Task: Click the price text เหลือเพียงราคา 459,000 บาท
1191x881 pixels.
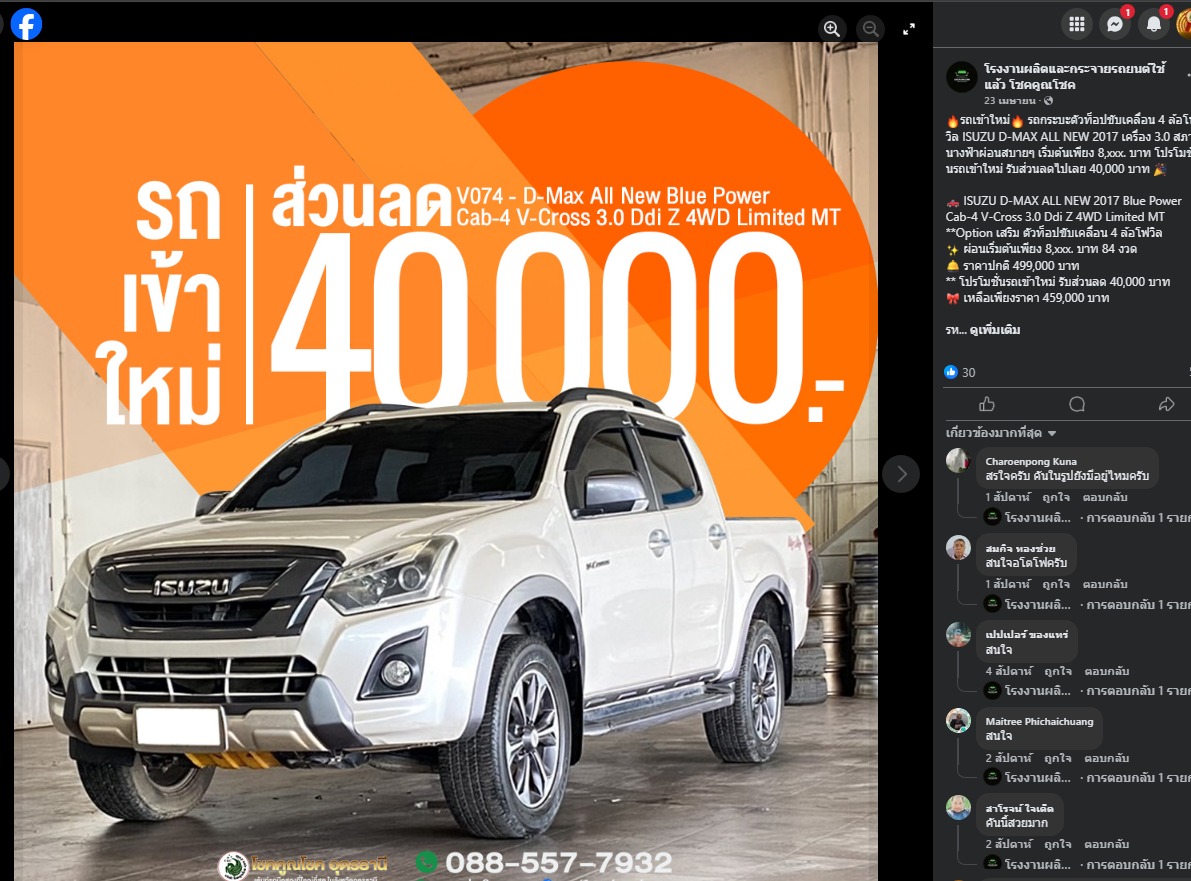Action: [x=1036, y=298]
